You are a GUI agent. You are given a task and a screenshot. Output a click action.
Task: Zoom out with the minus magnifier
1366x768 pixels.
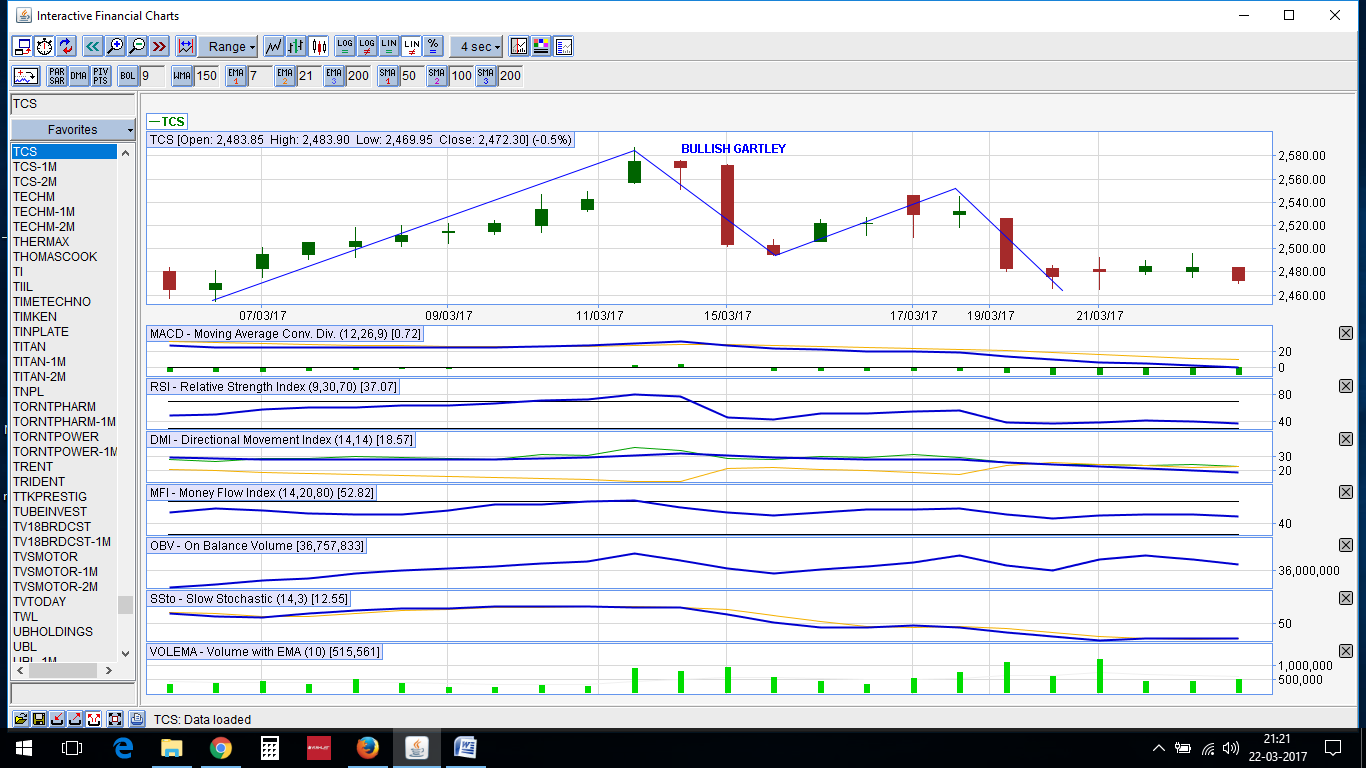[137, 46]
